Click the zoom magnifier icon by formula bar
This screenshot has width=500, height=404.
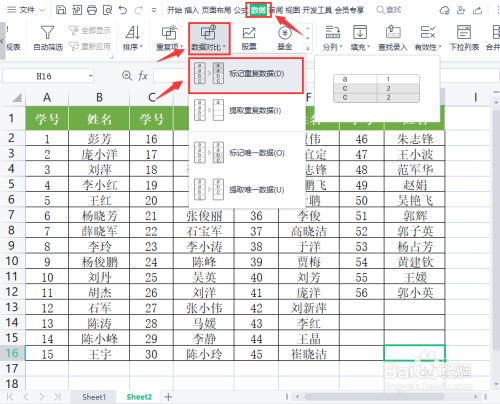click(x=127, y=76)
